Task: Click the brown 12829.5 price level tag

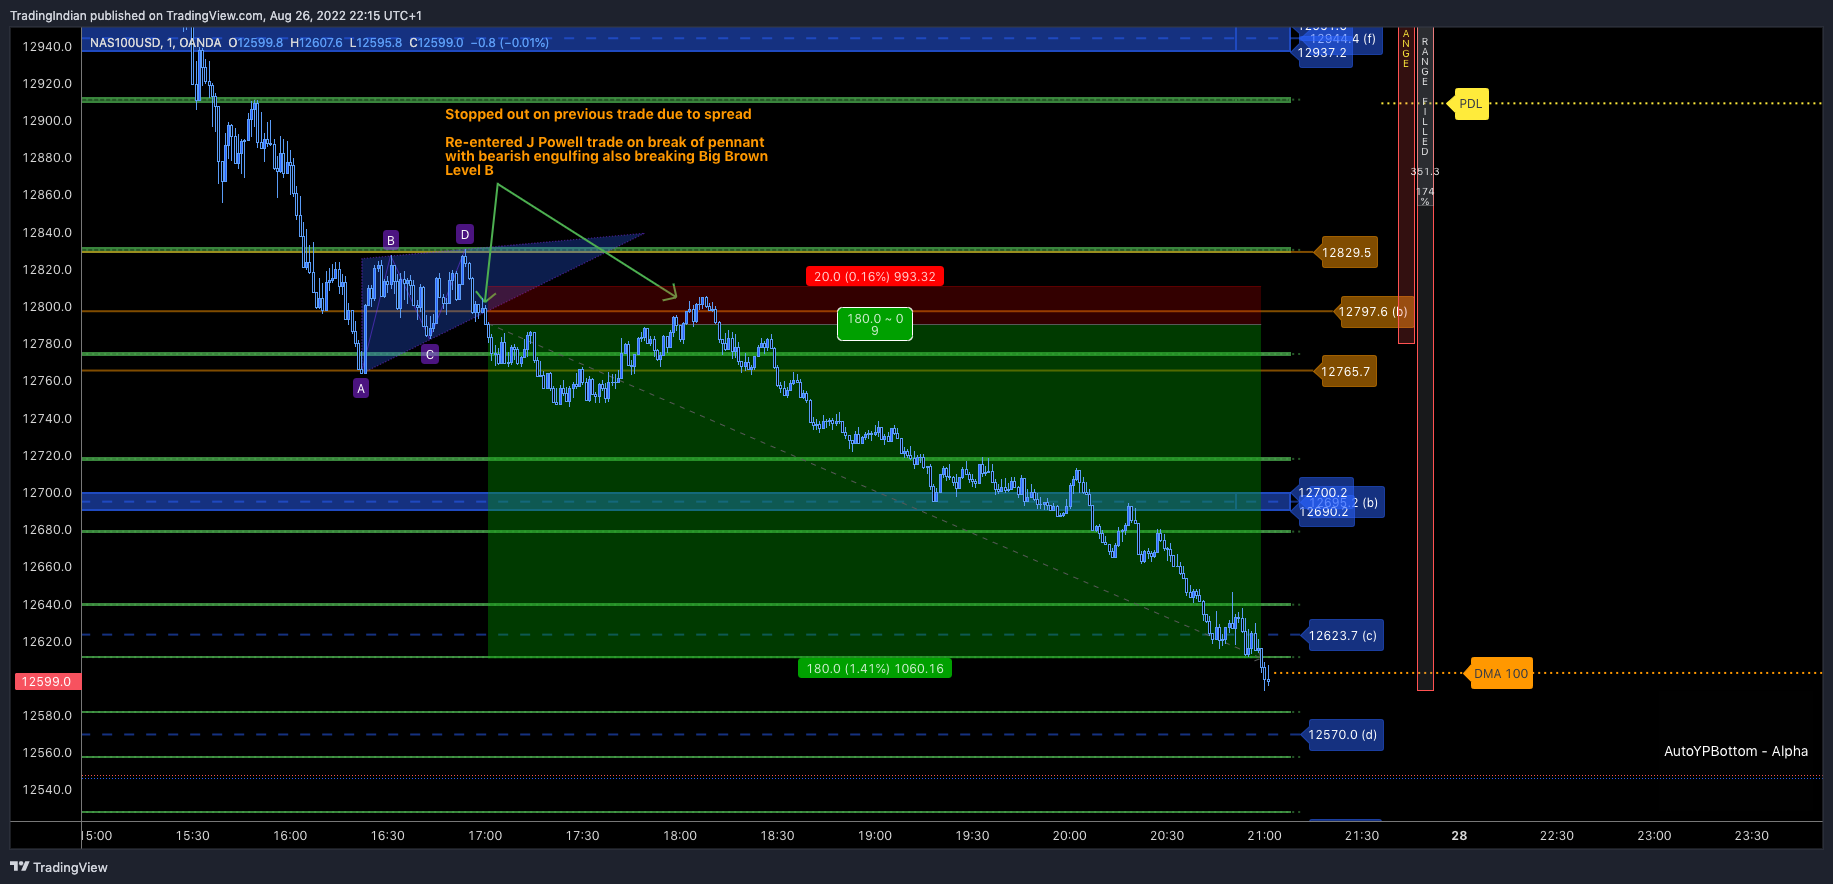Action: [x=1346, y=253]
